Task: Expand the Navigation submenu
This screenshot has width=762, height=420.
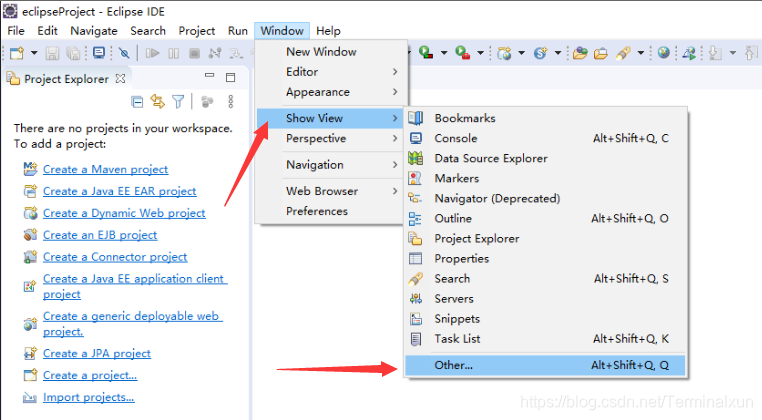Action: (x=330, y=165)
